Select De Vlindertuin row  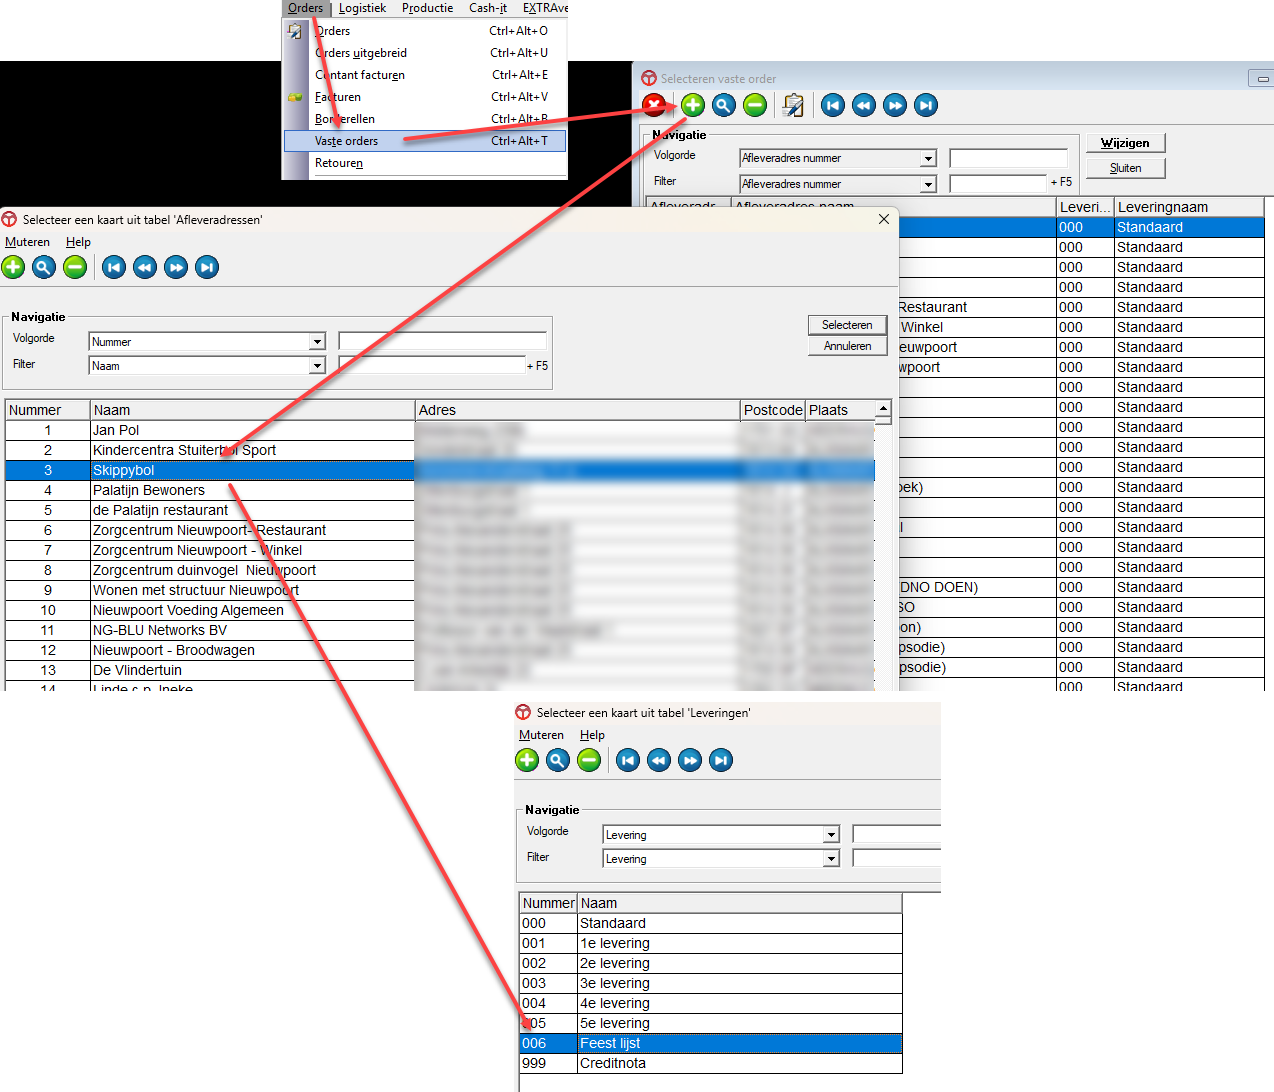[440, 670]
